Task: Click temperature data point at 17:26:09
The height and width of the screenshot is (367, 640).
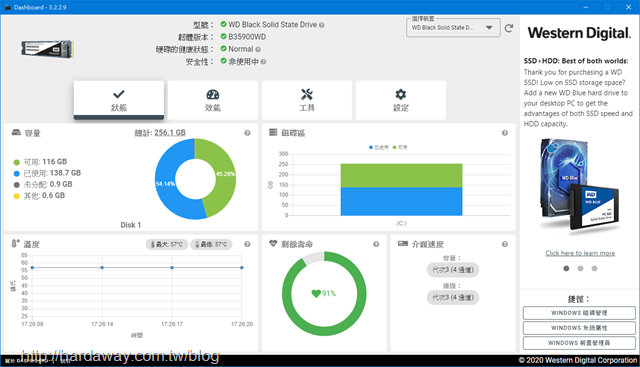Action: [x=32, y=268]
